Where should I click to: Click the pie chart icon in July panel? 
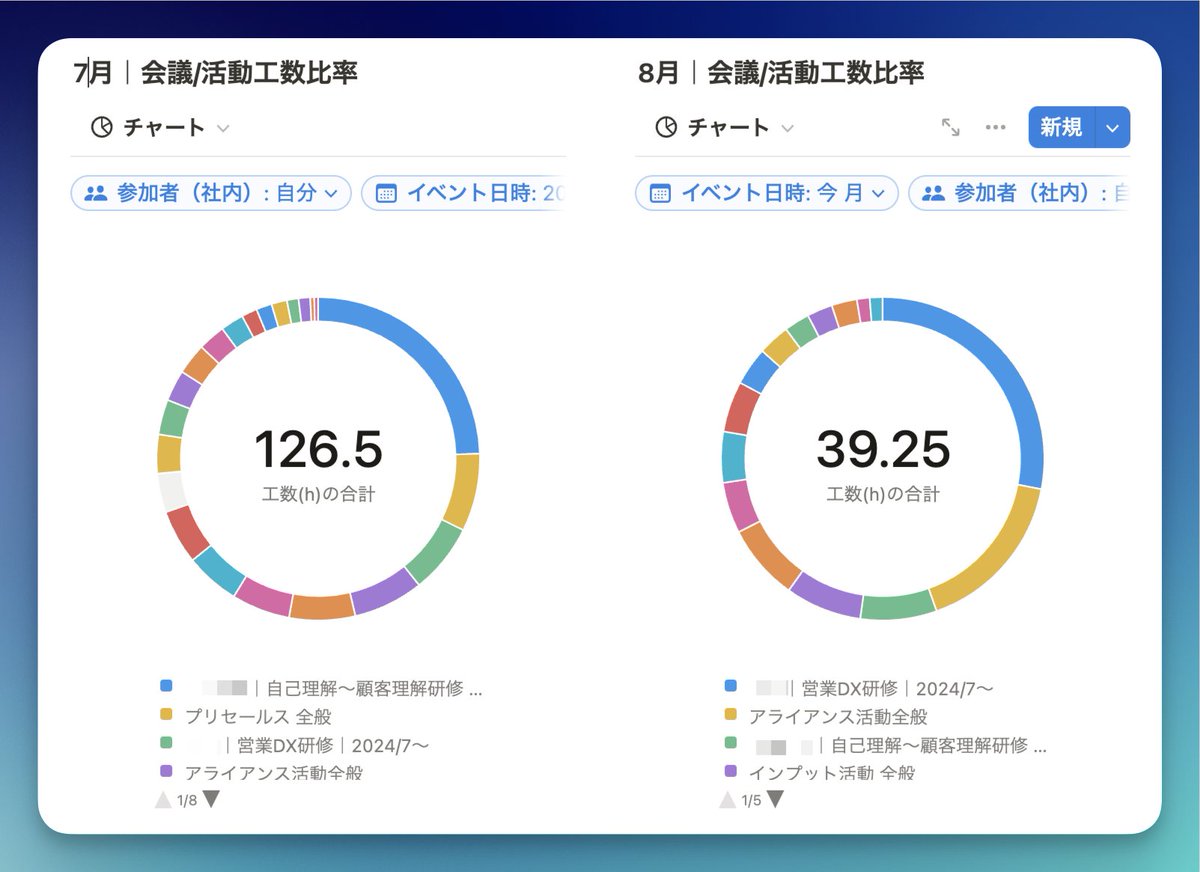(x=101, y=127)
